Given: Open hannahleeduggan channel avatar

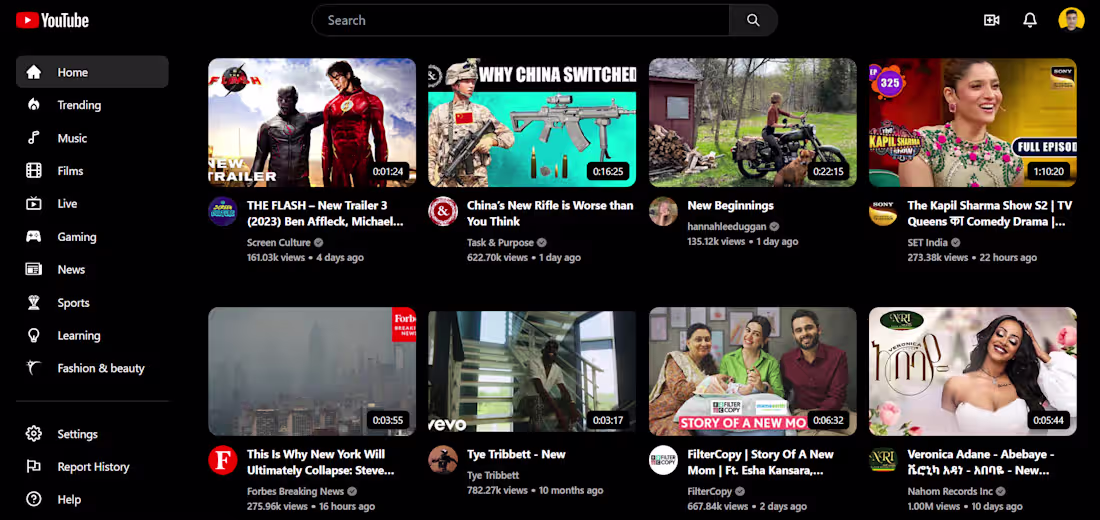Looking at the screenshot, I should coord(663,211).
